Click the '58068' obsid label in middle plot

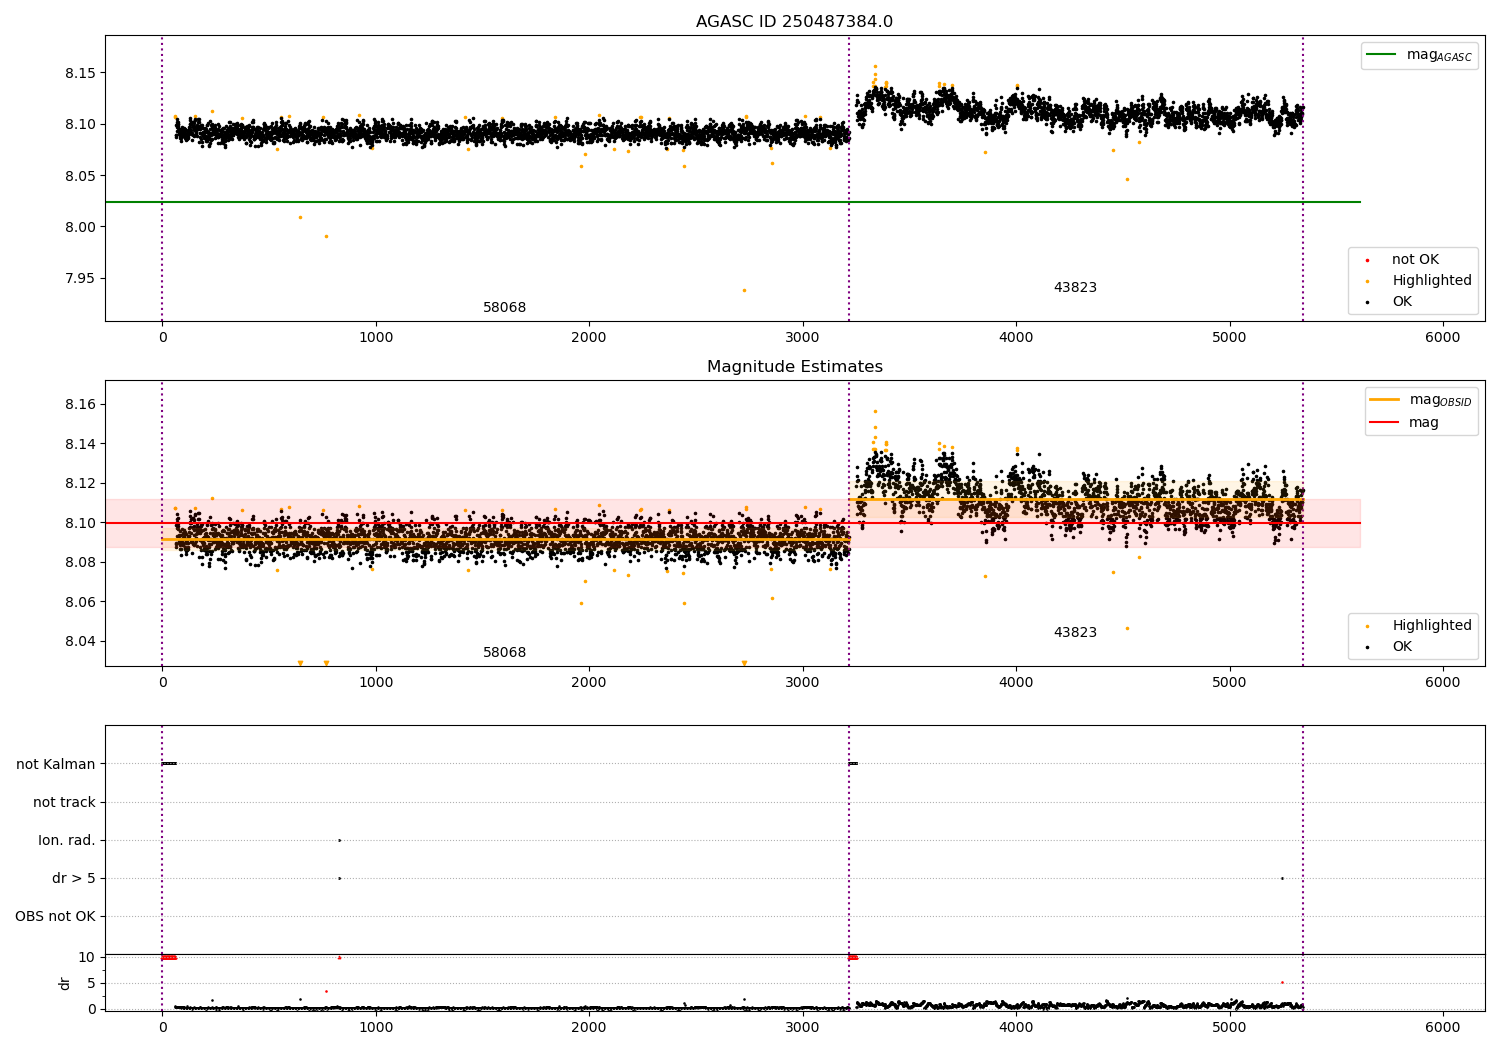[504, 653]
